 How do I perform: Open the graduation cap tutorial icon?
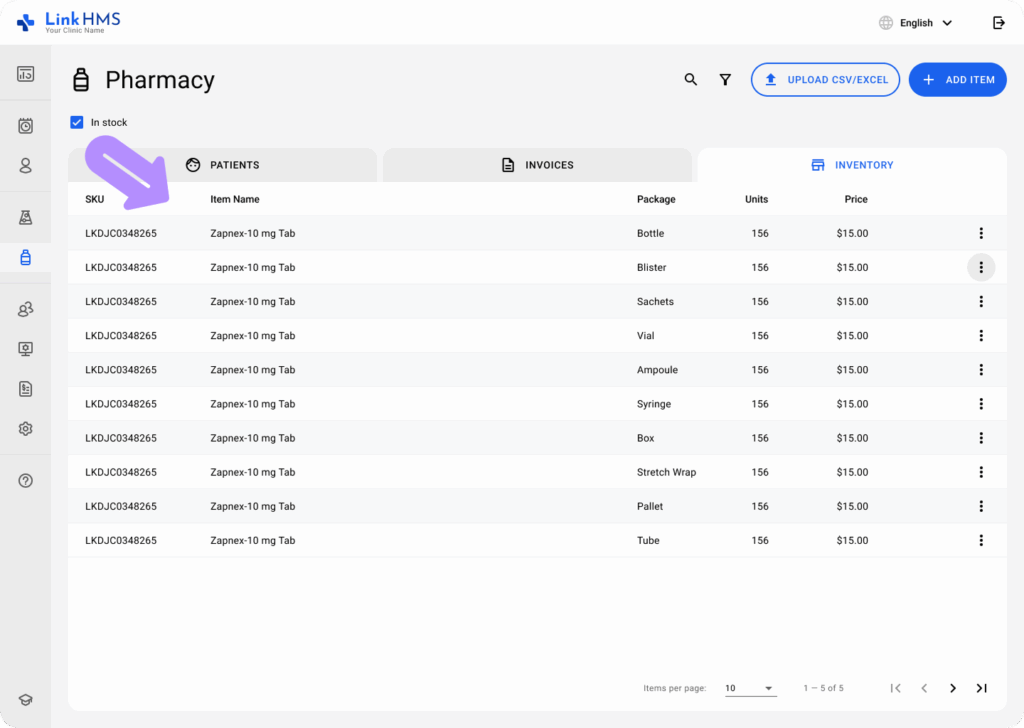(25, 700)
